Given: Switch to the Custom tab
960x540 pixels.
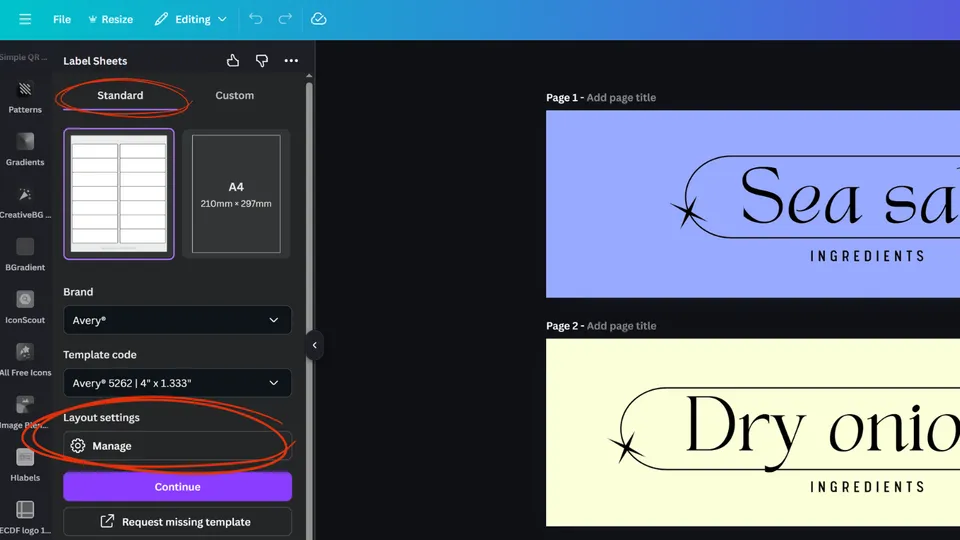Looking at the screenshot, I should (x=234, y=96).
